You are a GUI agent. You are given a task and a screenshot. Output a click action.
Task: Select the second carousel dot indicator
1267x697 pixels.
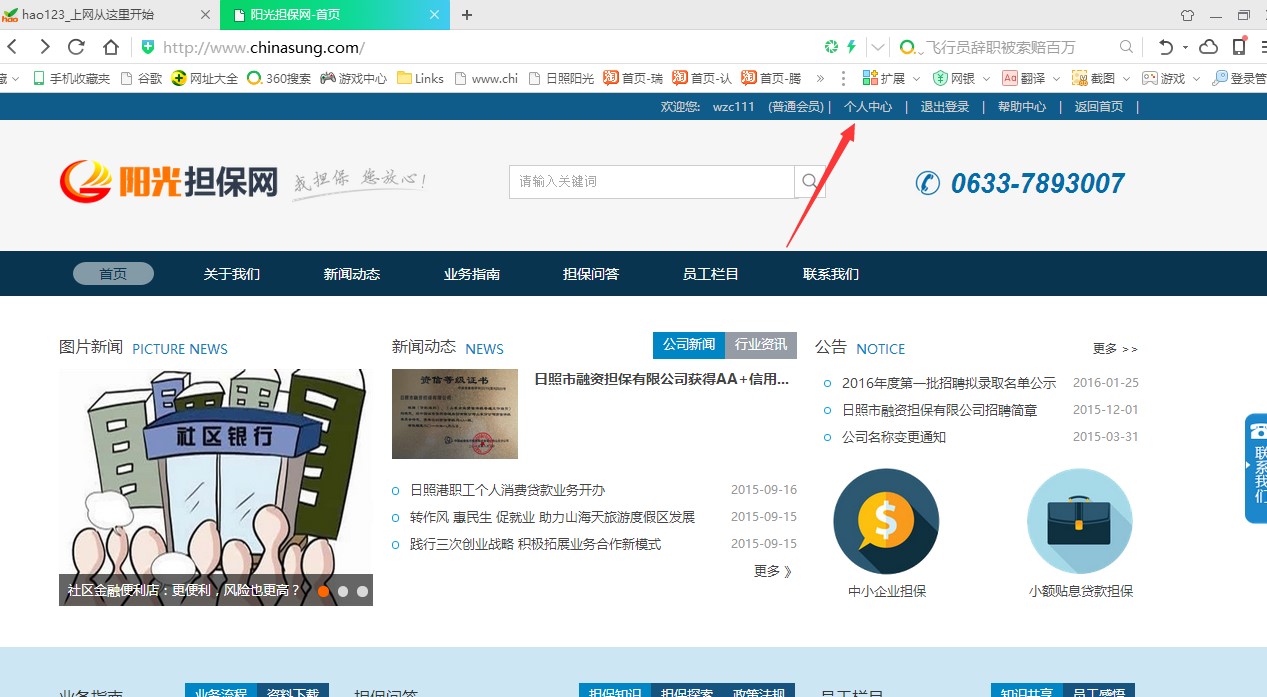tap(343, 591)
